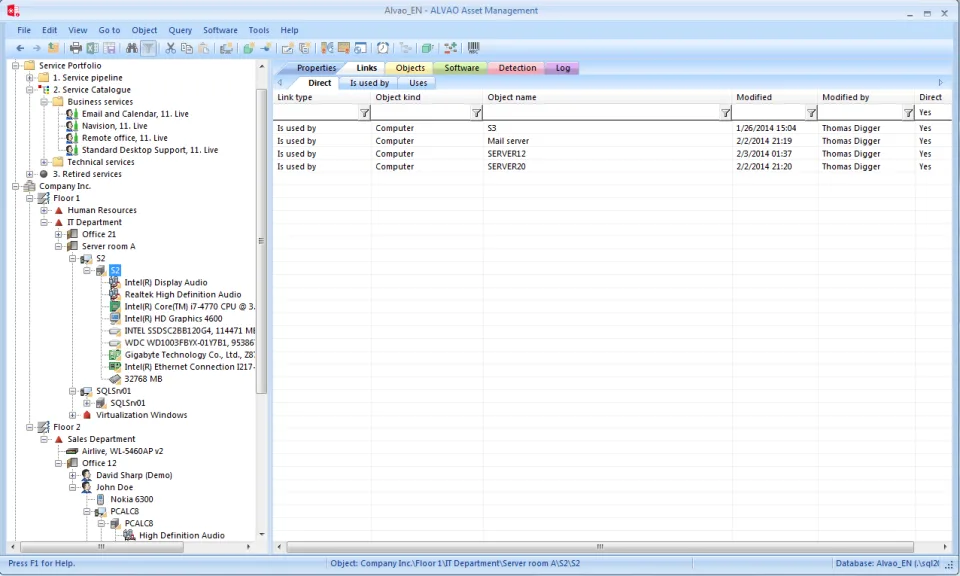Image resolution: width=960 pixels, height=576 pixels.
Task: Click the window properties toolbar icon
Action: coord(361,48)
